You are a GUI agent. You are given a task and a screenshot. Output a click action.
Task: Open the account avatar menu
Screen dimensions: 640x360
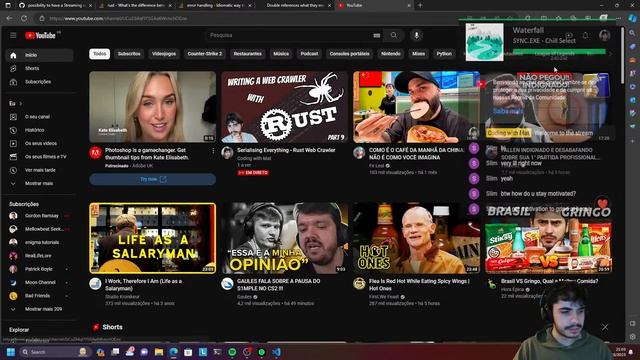604,36
